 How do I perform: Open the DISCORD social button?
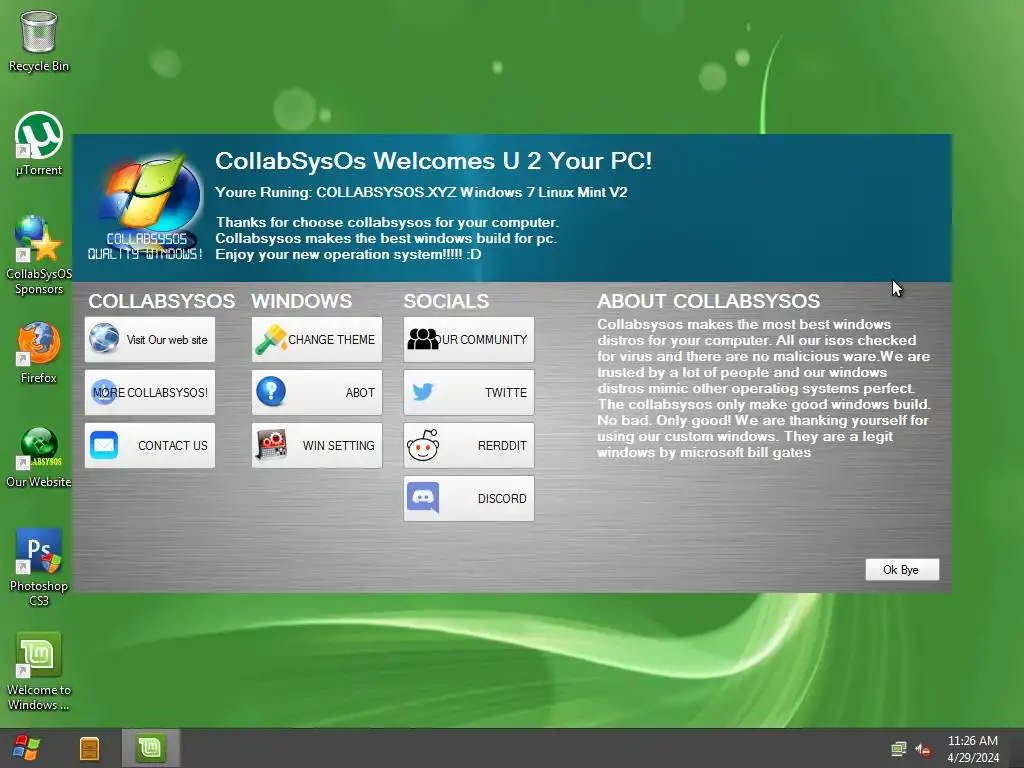[x=469, y=498]
